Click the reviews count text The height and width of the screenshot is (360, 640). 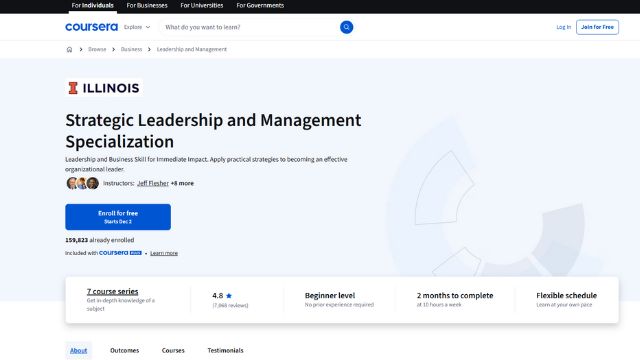[230, 305]
